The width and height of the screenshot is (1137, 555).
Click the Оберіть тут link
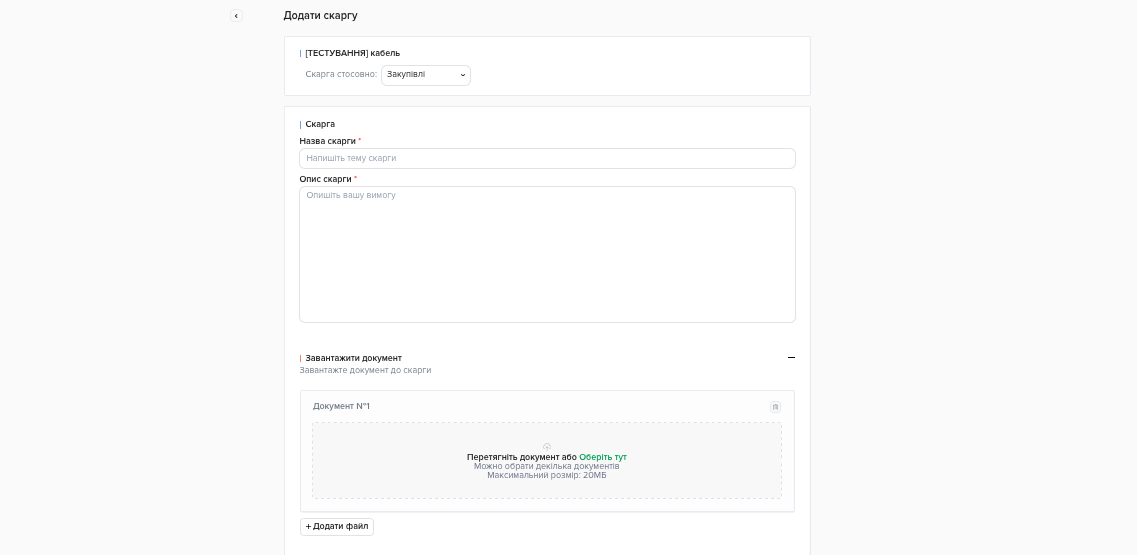[x=603, y=457]
